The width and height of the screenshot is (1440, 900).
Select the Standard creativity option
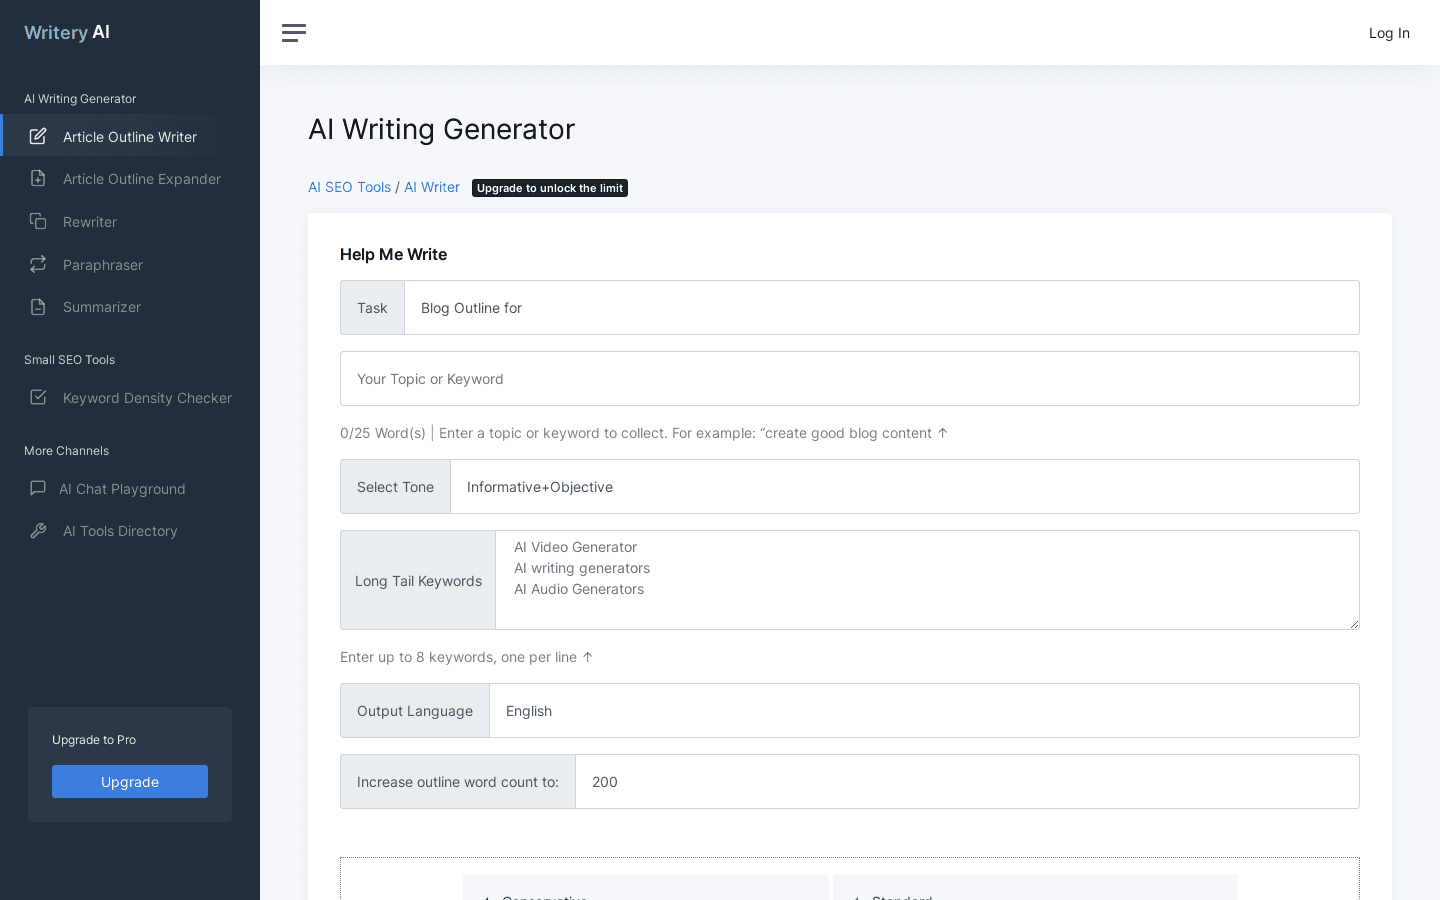1035,895
